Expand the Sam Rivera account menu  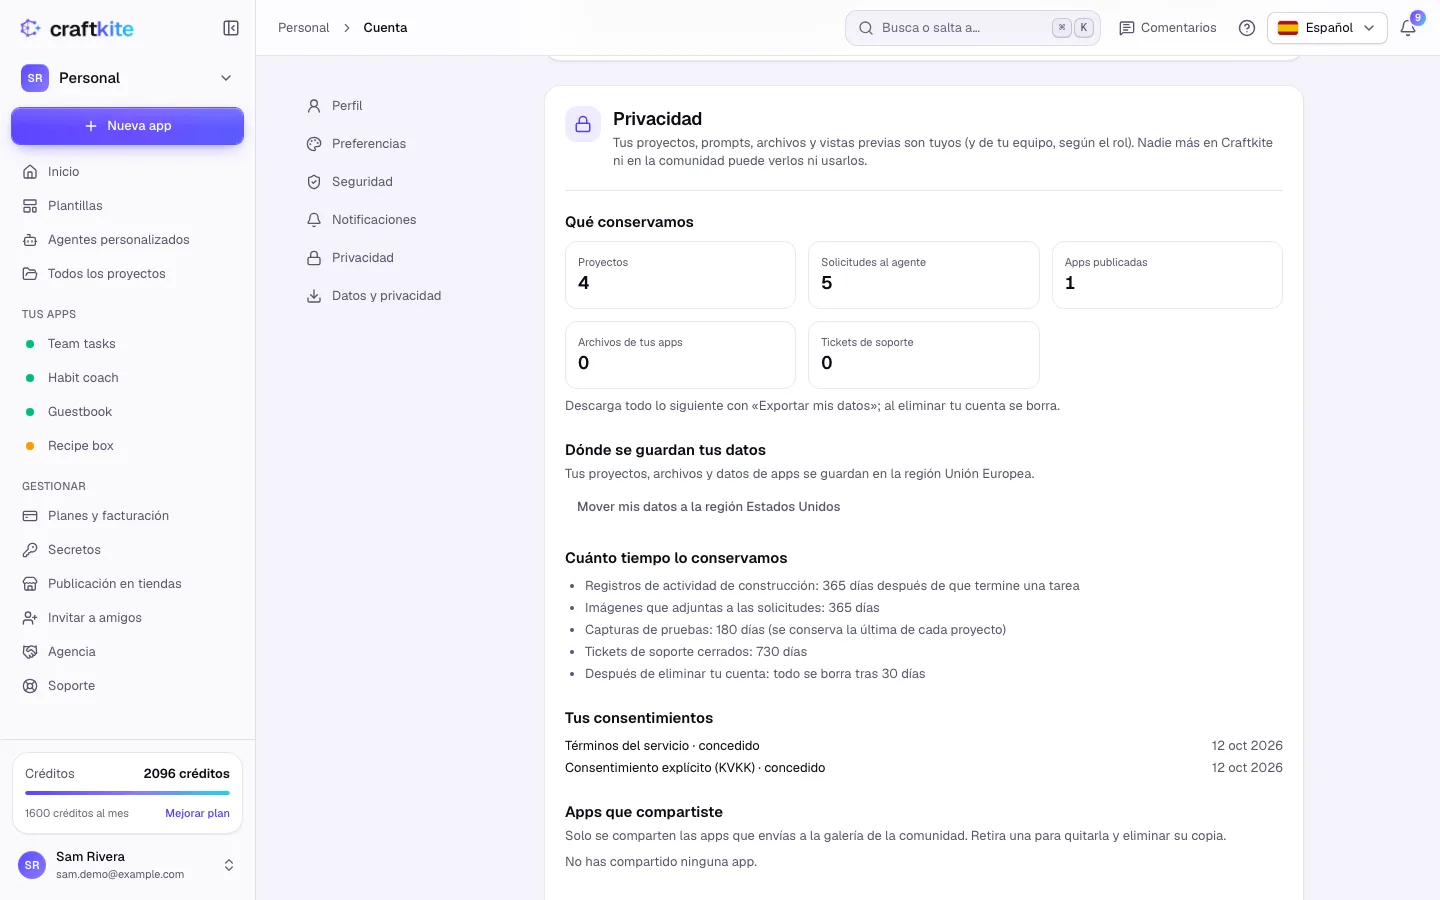click(x=127, y=865)
